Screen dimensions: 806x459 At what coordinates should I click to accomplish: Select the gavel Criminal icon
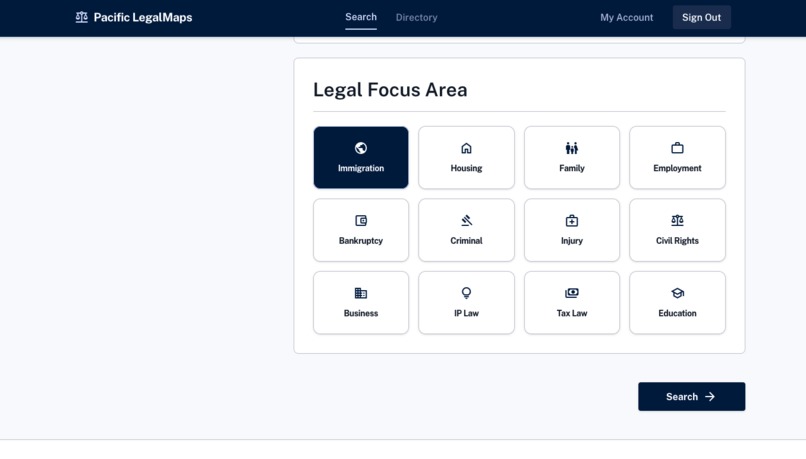click(x=466, y=221)
